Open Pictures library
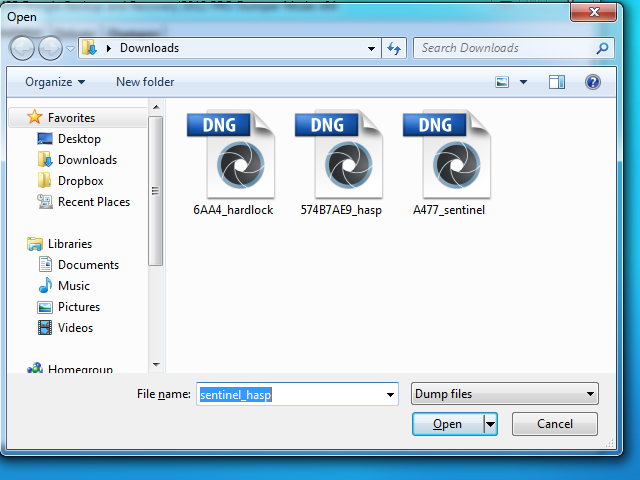Screen dimensions: 640x480 tap(79, 307)
